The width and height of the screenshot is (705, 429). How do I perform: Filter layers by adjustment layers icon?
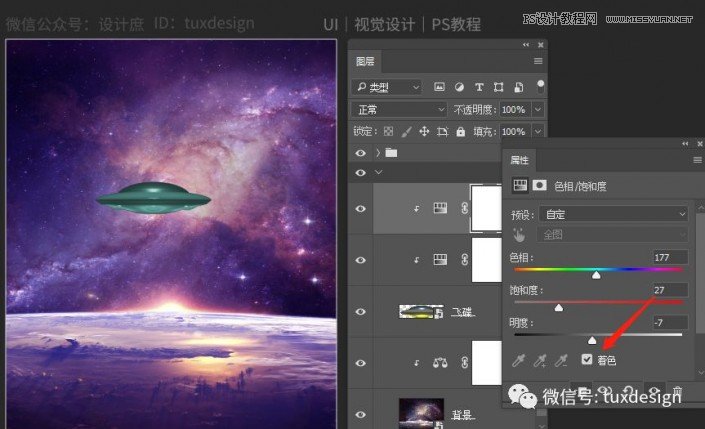point(459,87)
